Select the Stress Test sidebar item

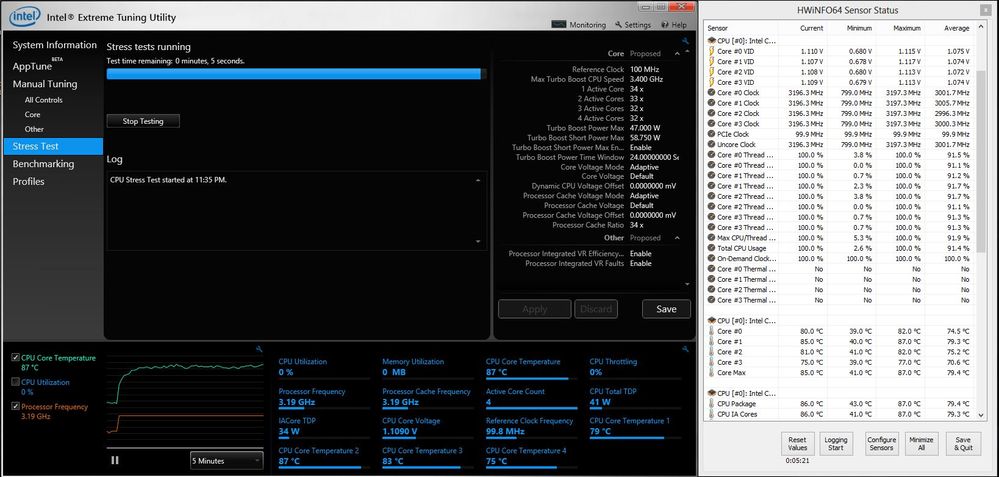coord(54,146)
